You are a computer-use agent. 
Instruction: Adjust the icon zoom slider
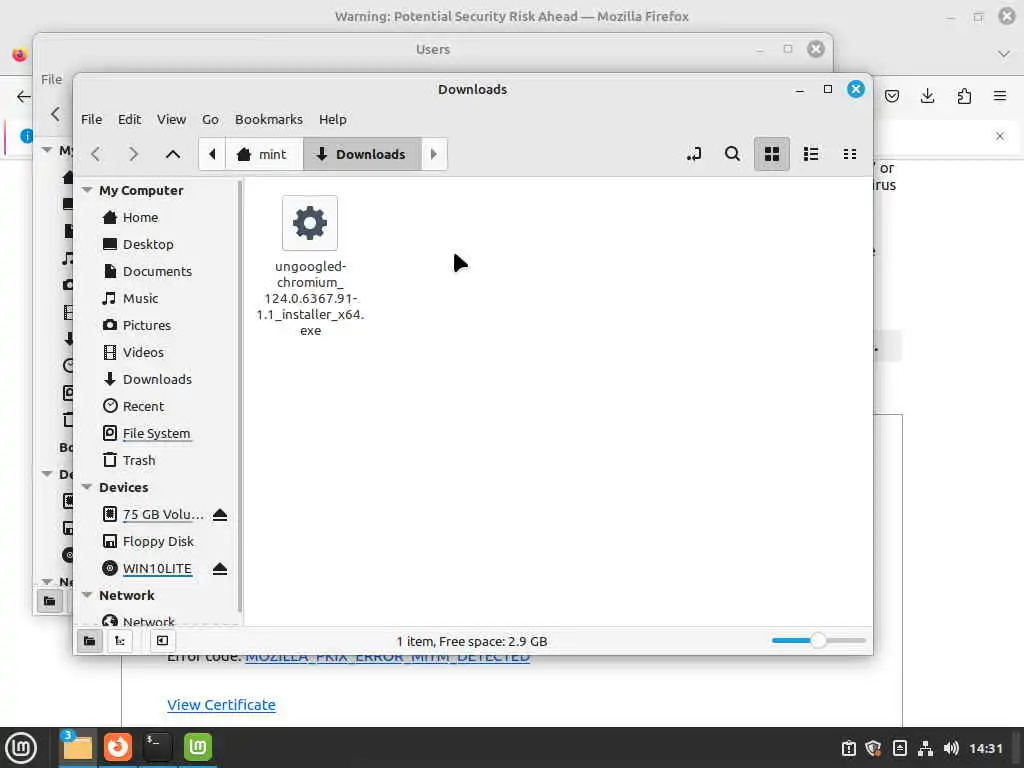click(818, 641)
